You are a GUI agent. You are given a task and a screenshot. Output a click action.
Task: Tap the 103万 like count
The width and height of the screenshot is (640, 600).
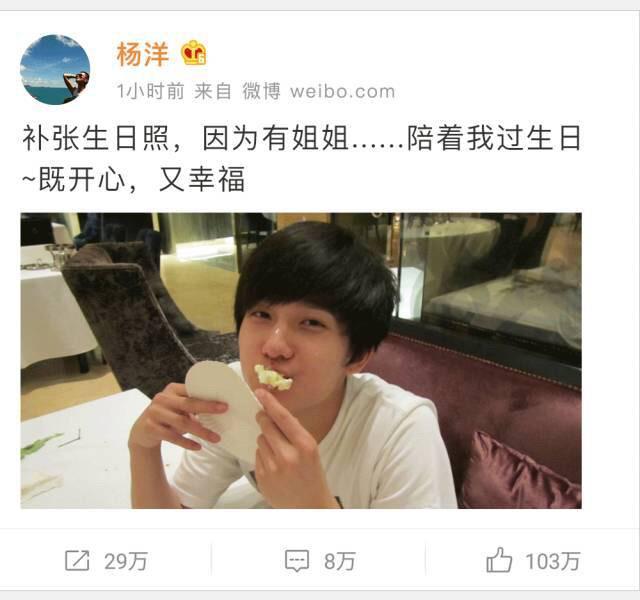[x=553, y=561]
